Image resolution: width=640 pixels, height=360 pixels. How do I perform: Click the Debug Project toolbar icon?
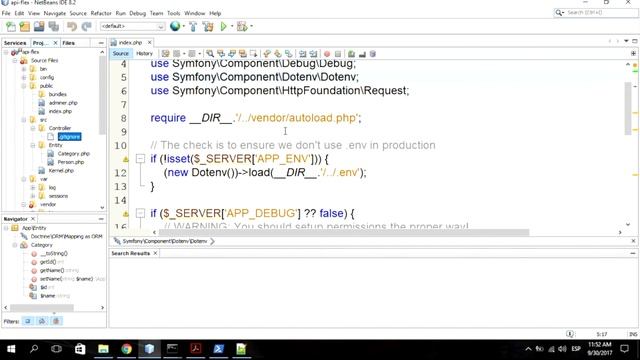(x=242, y=27)
